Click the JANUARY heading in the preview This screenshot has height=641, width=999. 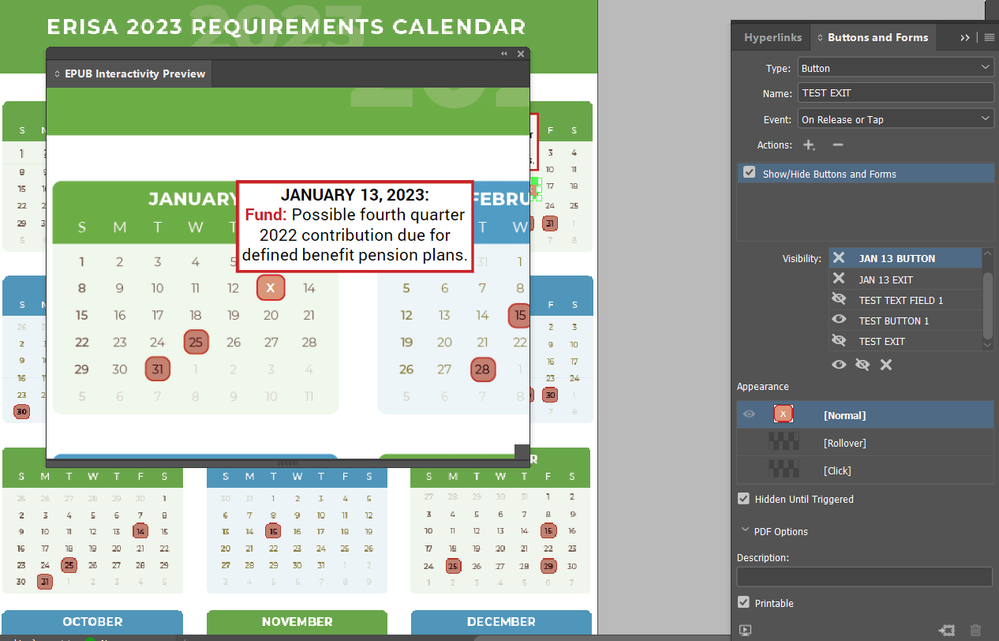(192, 199)
